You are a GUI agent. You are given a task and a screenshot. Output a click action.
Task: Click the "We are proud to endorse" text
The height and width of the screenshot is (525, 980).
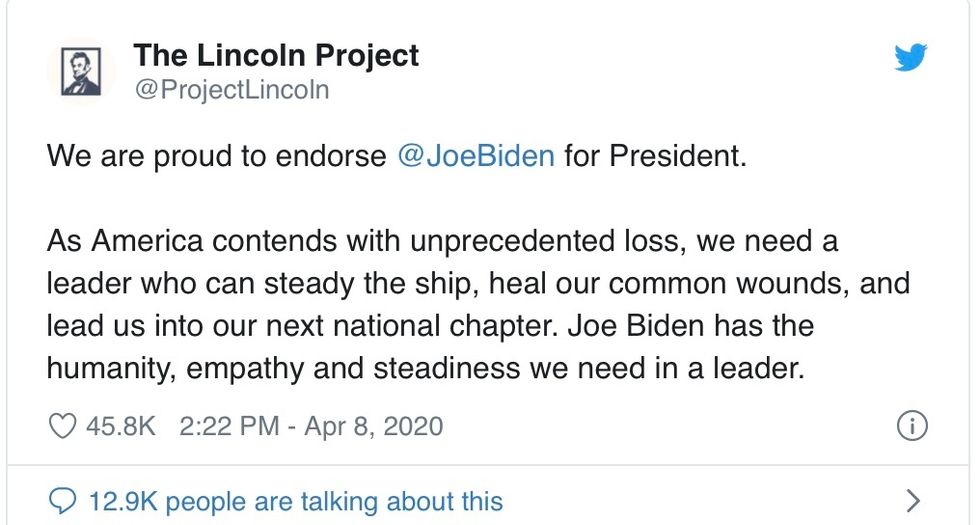click(215, 157)
